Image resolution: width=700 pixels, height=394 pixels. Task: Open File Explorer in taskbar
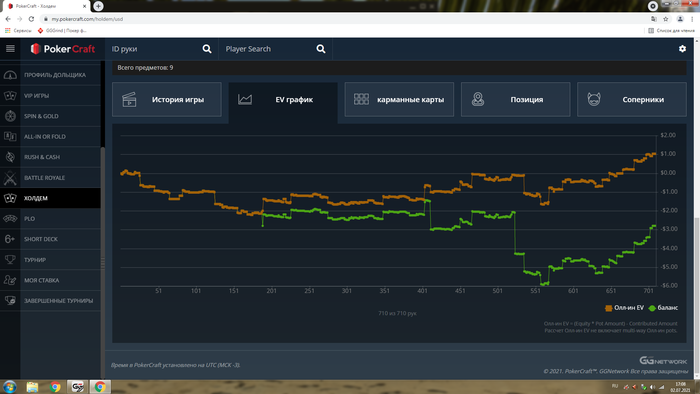[32, 386]
